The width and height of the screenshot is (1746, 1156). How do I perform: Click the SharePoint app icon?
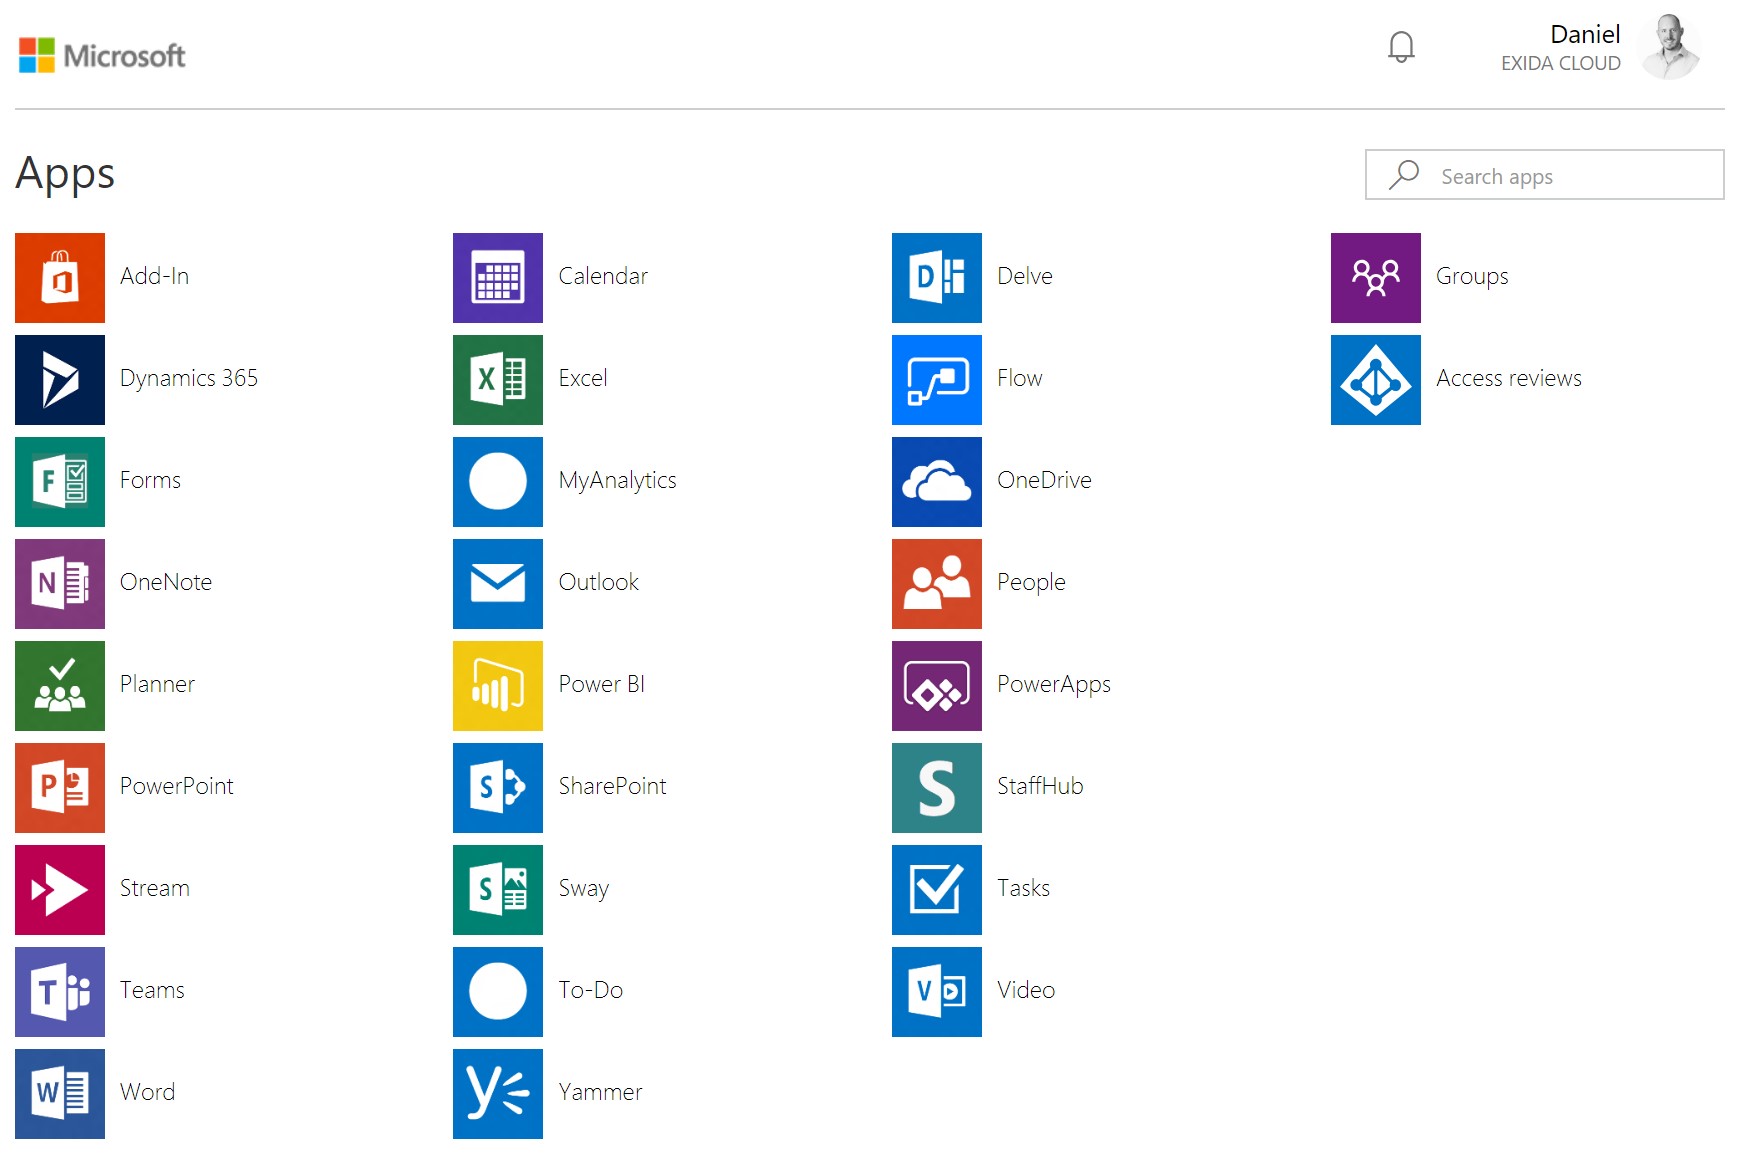coord(497,788)
